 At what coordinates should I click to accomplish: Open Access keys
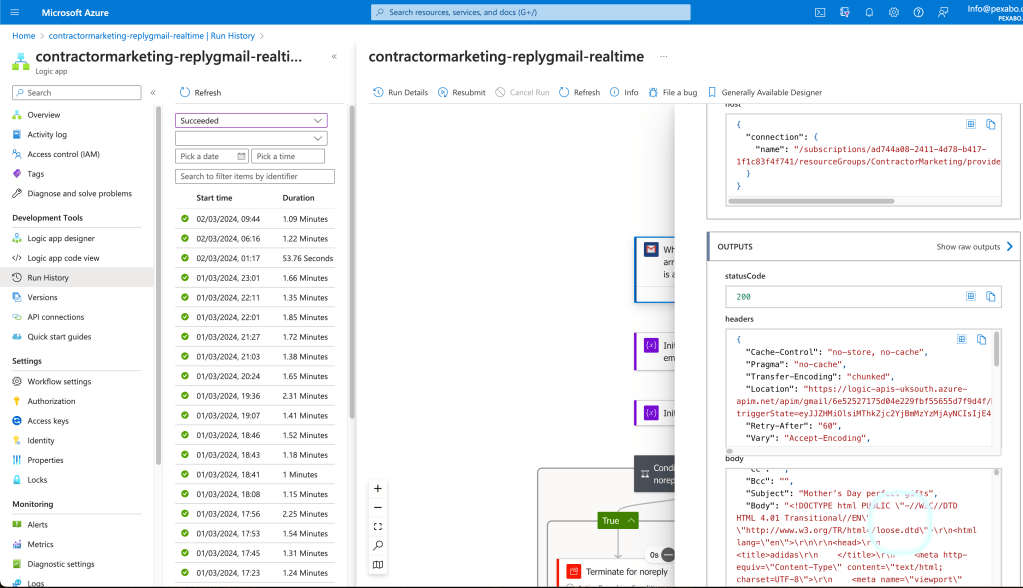pos(48,421)
